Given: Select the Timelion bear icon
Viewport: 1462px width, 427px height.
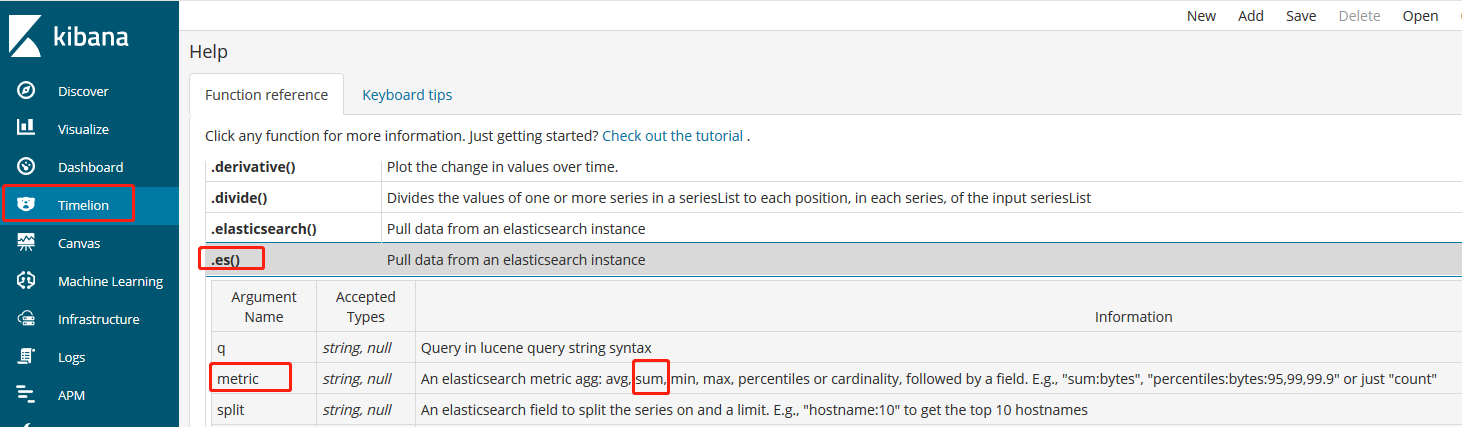Looking at the screenshot, I should 26,205.
